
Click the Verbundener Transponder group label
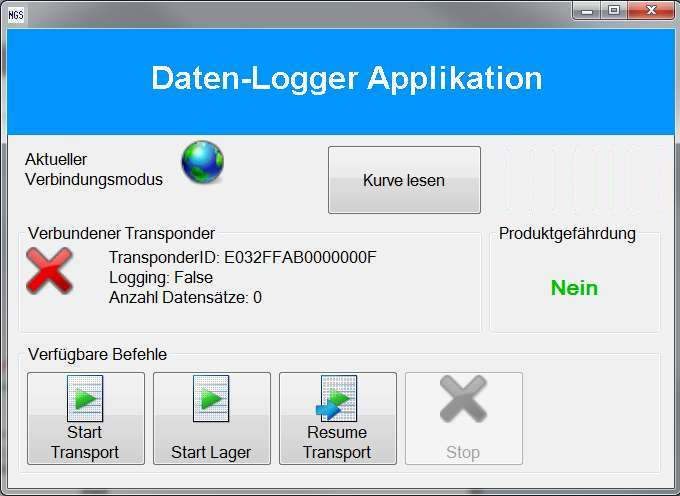[121, 233]
